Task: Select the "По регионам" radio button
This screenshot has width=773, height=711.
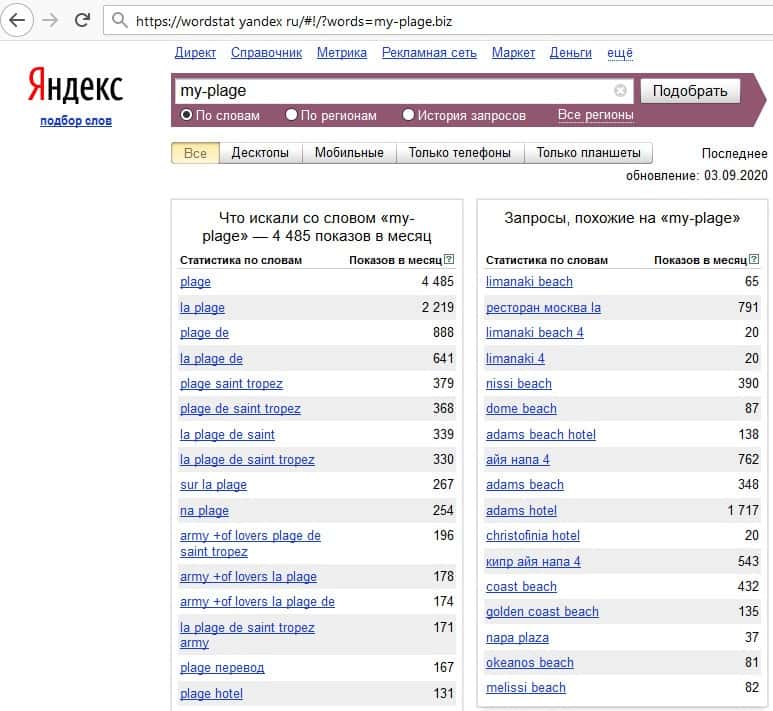Action: tap(292, 115)
